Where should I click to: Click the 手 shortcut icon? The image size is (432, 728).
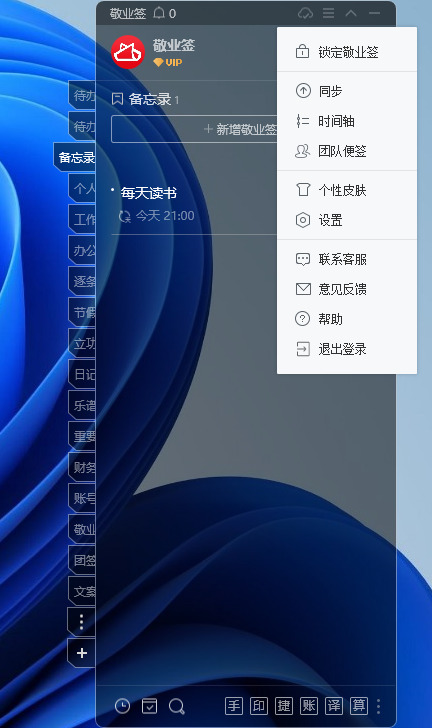tap(234, 706)
